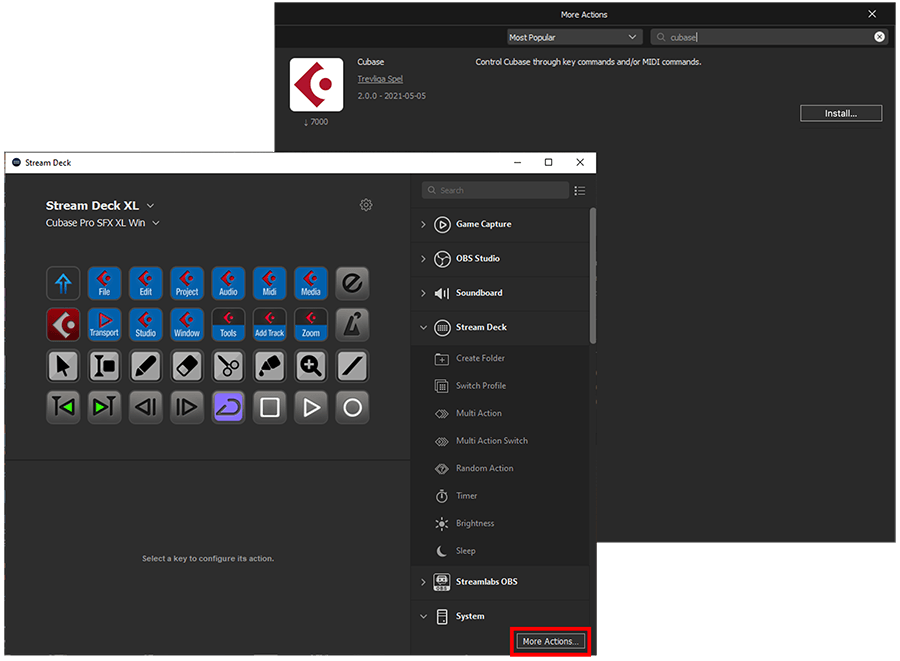Click Install for the Cubase plugin
900x661 pixels.
coord(840,112)
